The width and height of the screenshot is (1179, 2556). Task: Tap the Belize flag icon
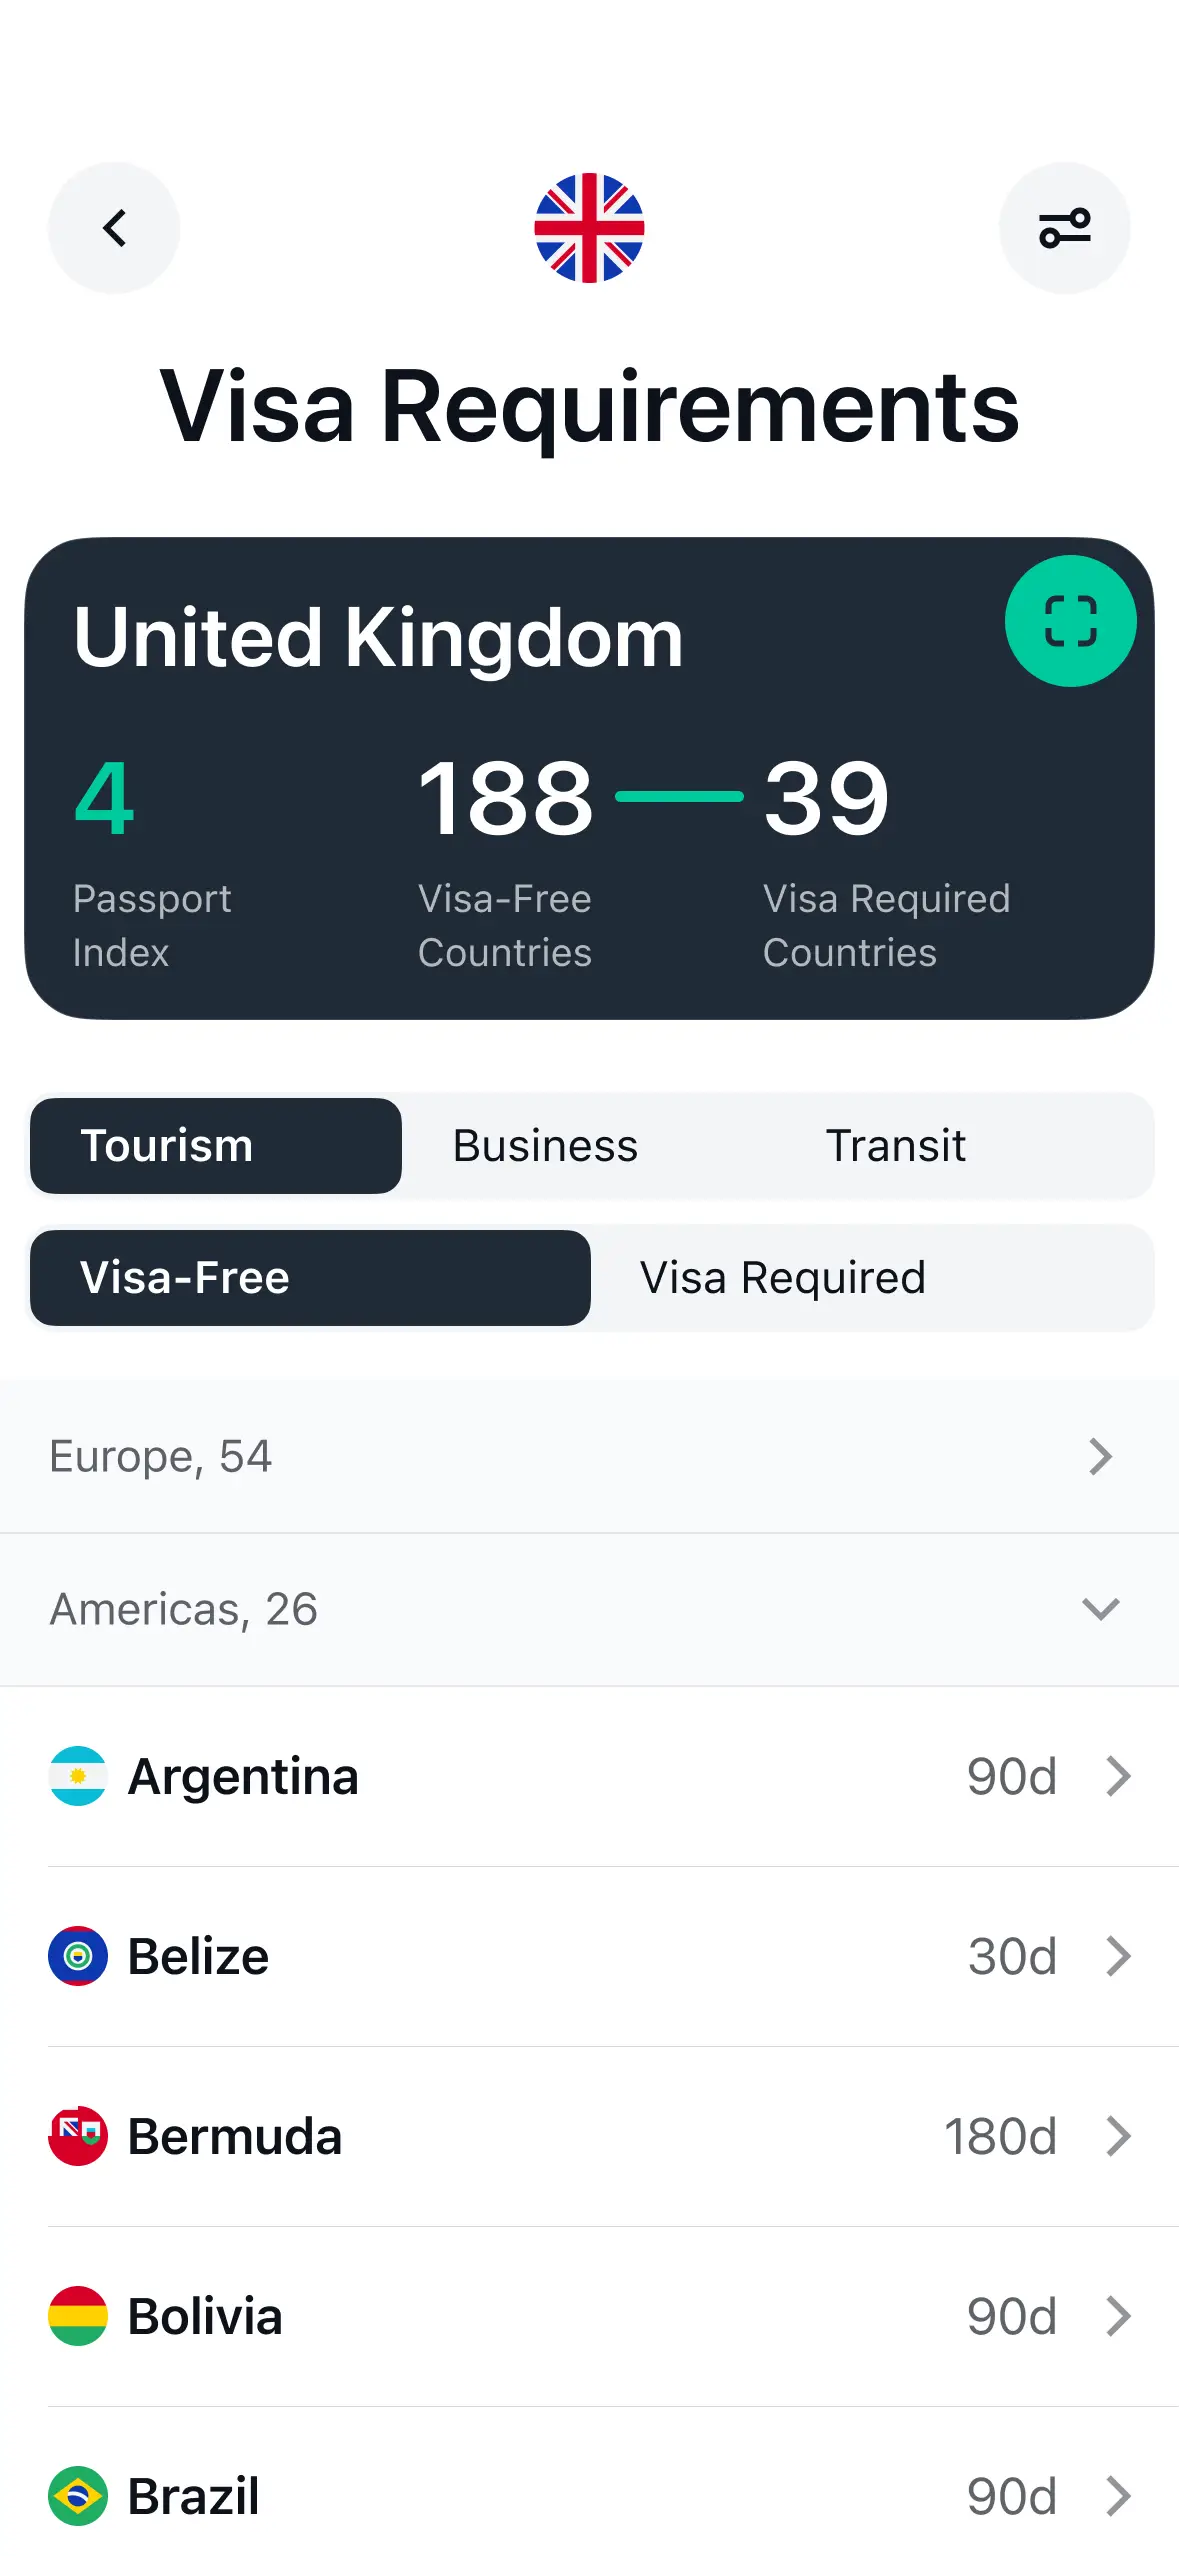point(78,1956)
